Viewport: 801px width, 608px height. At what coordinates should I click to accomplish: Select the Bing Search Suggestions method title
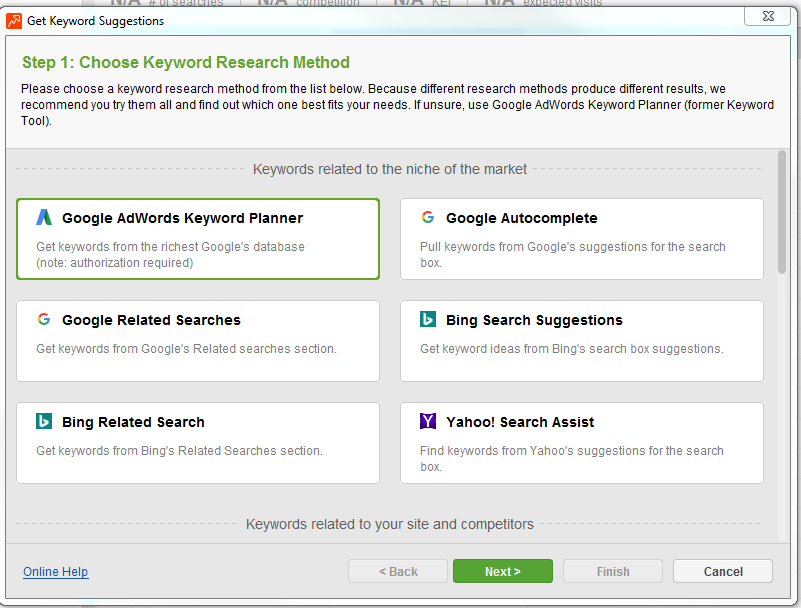pyautogui.click(x=534, y=320)
